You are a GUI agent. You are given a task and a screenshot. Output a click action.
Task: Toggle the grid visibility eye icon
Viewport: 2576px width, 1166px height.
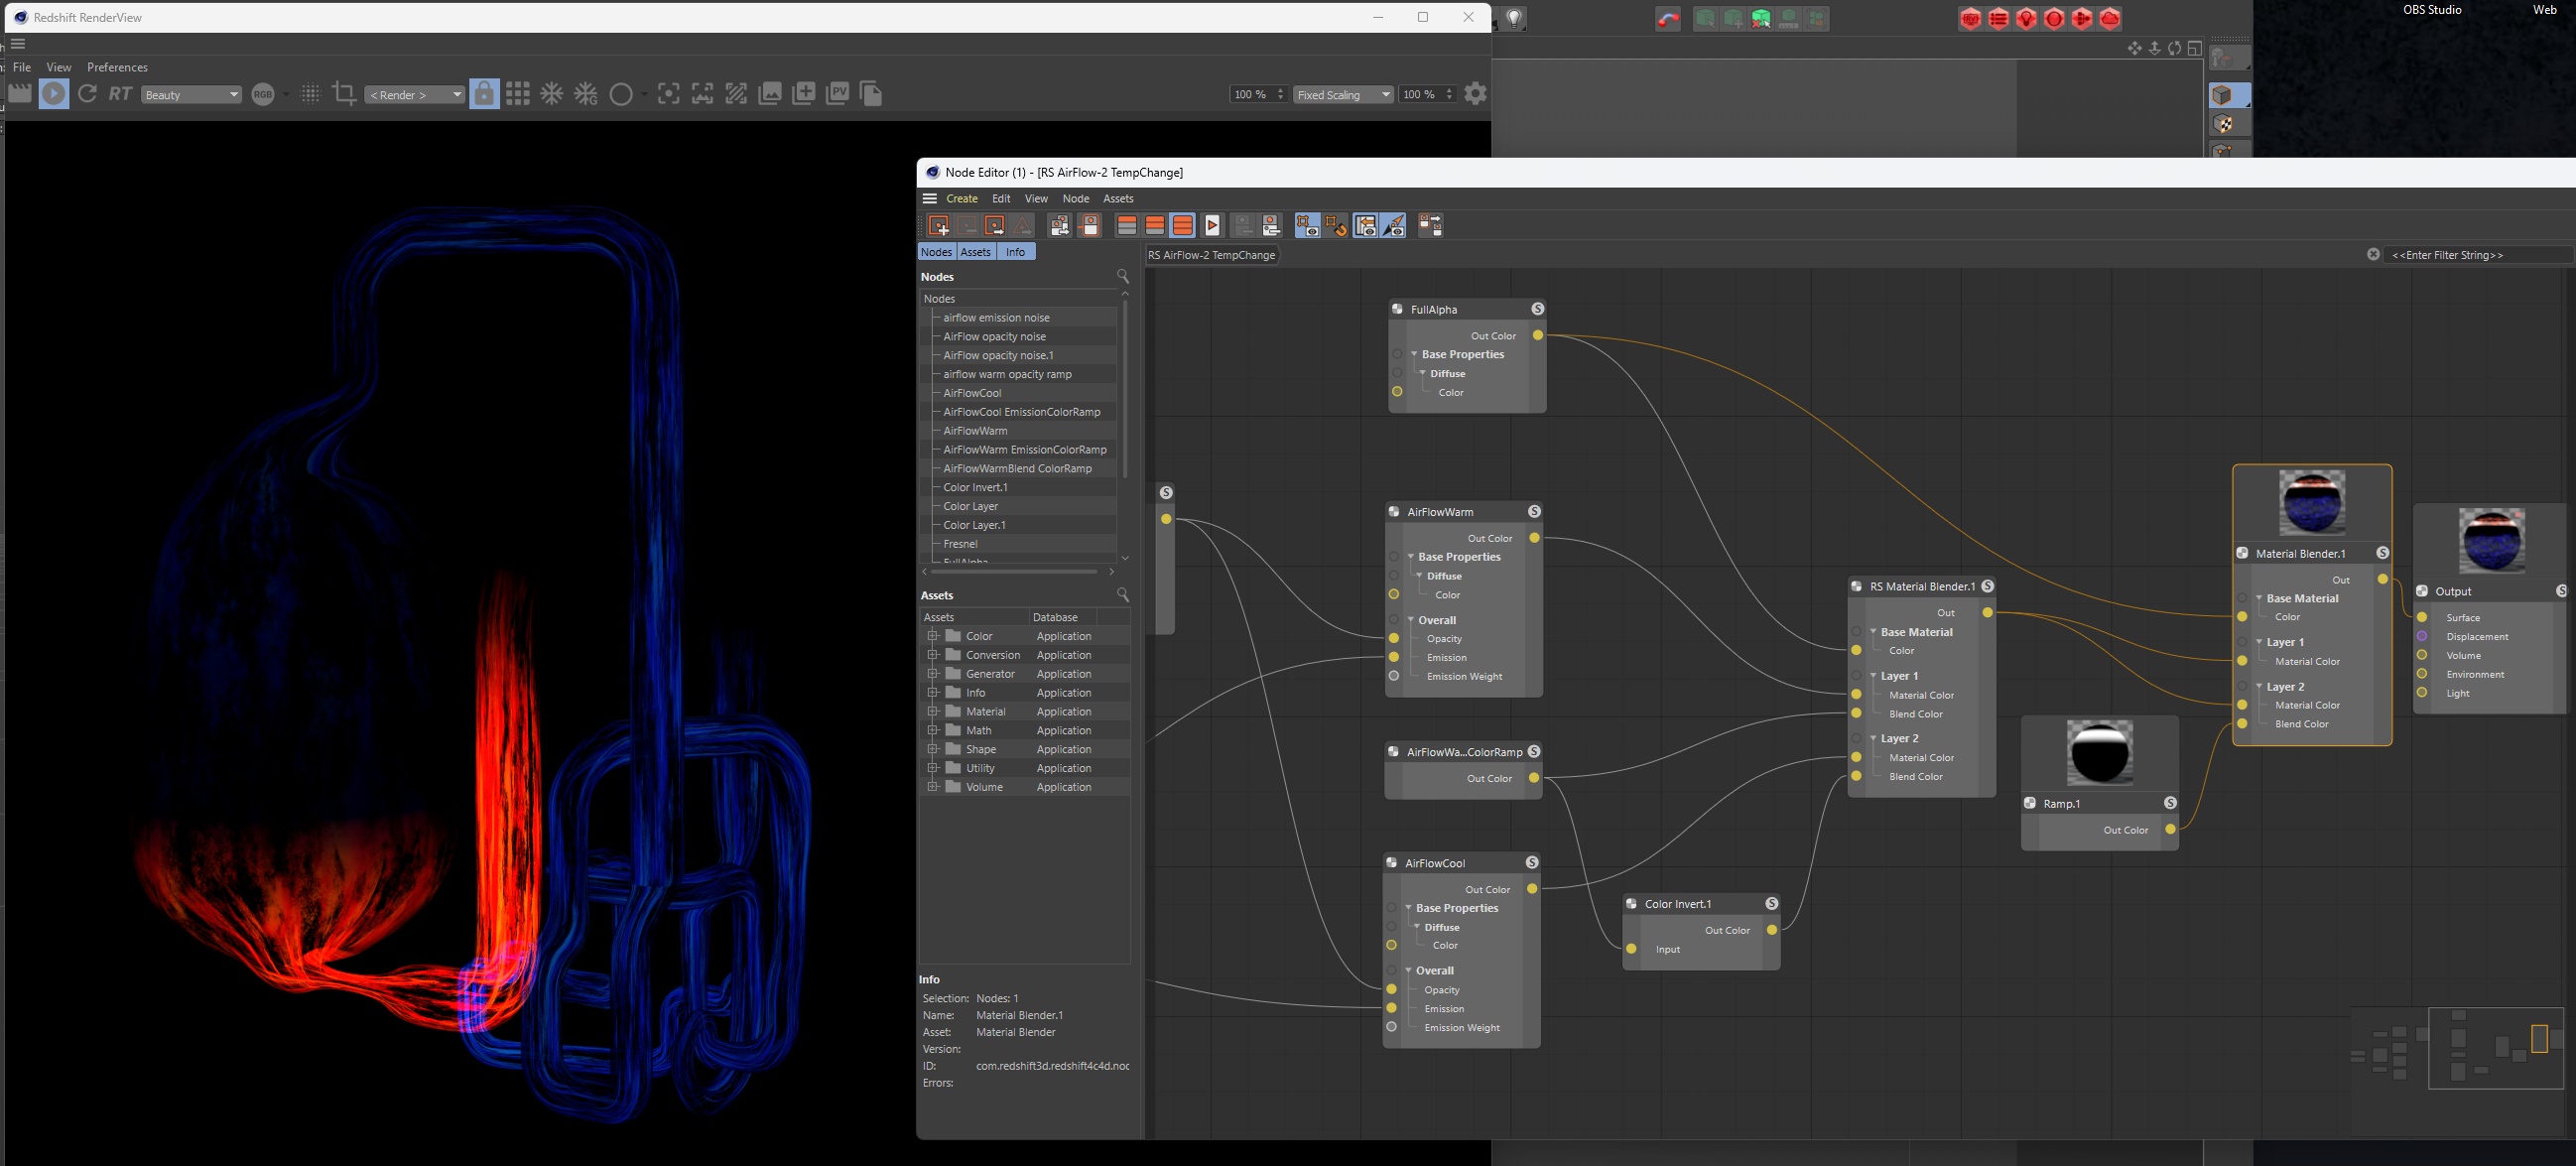coord(1307,226)
